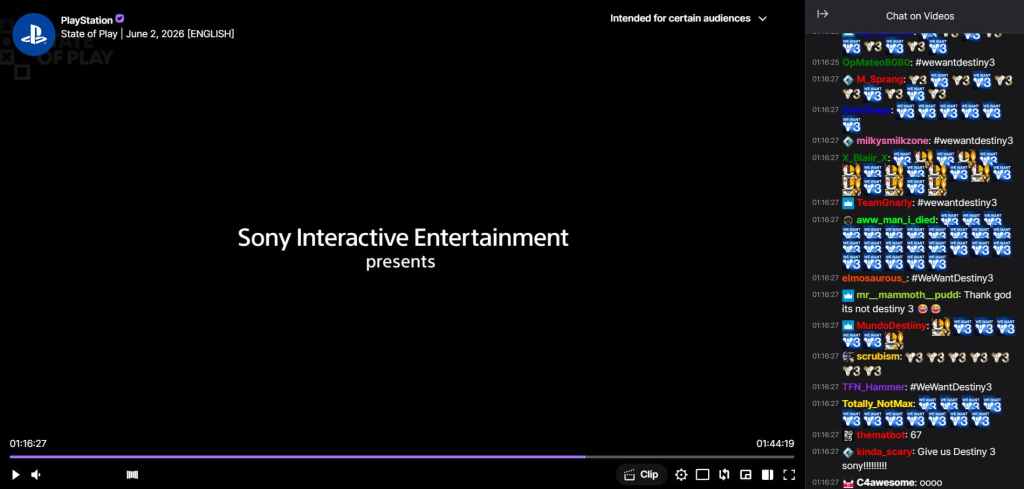The image size is (1024, 489).
Task: Click the "Give us Destiny 3 sony" message
Action: [x=918, y=459]
